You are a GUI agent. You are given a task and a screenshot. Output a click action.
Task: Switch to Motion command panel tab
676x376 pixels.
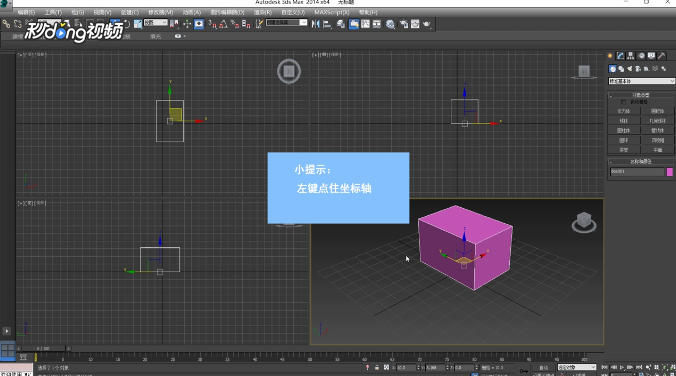[641, 56]
